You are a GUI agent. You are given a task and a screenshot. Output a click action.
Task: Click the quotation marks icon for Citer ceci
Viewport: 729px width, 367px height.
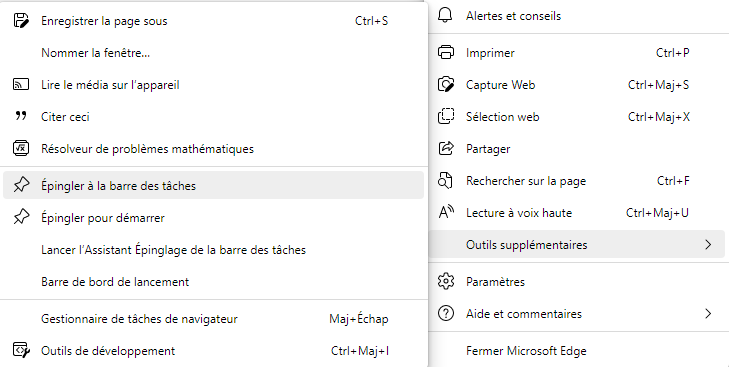[x=21, y=116]
